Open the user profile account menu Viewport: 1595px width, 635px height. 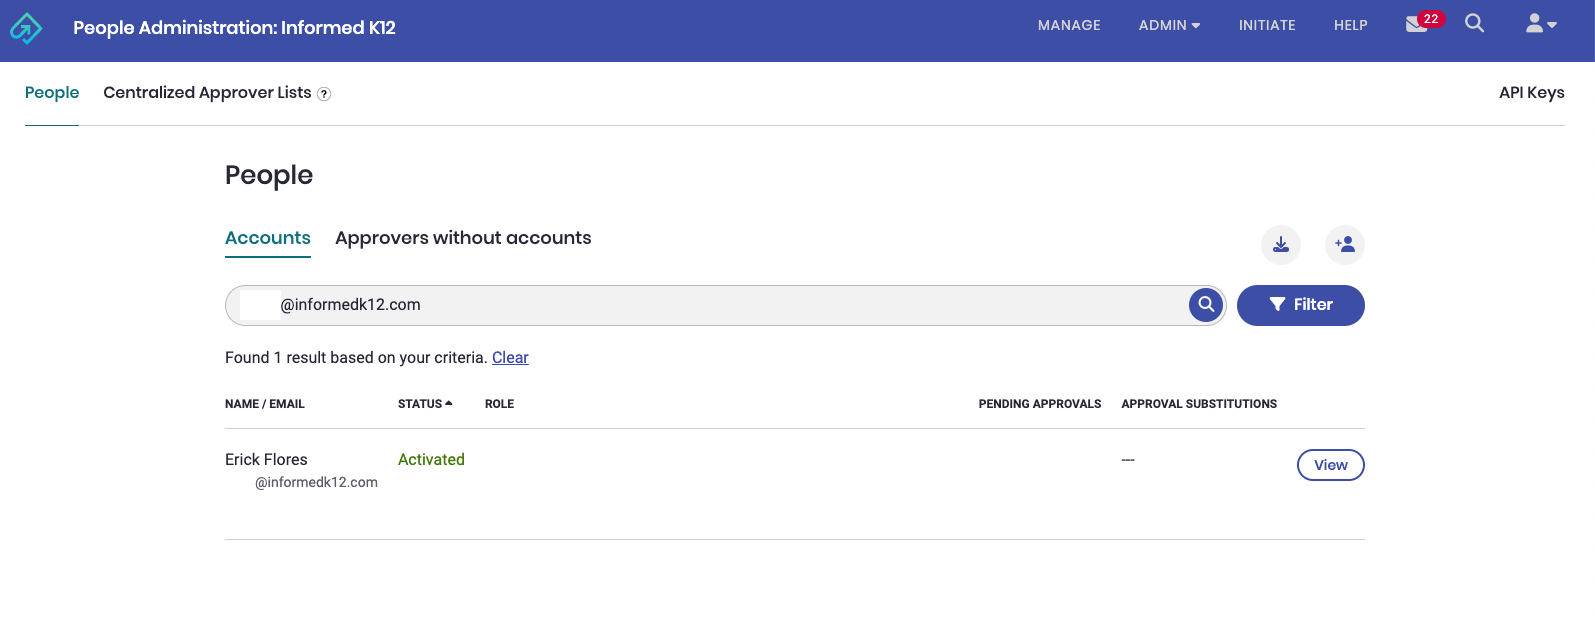[1540, 24]
